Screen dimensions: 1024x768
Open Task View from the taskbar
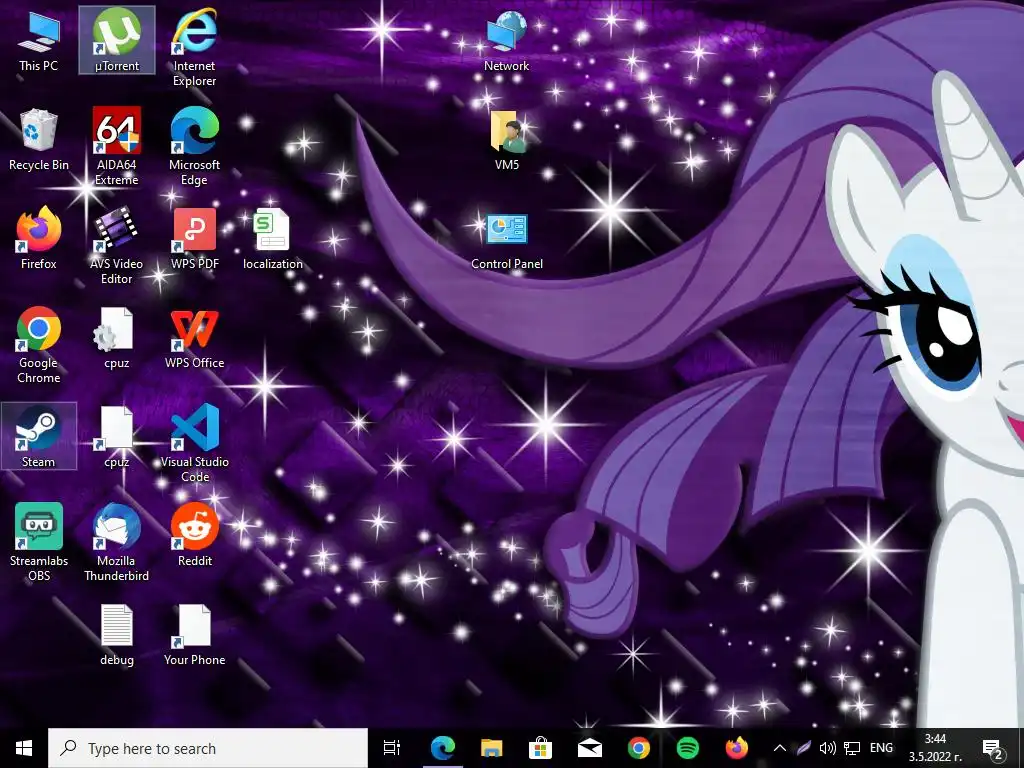[392, 748]
